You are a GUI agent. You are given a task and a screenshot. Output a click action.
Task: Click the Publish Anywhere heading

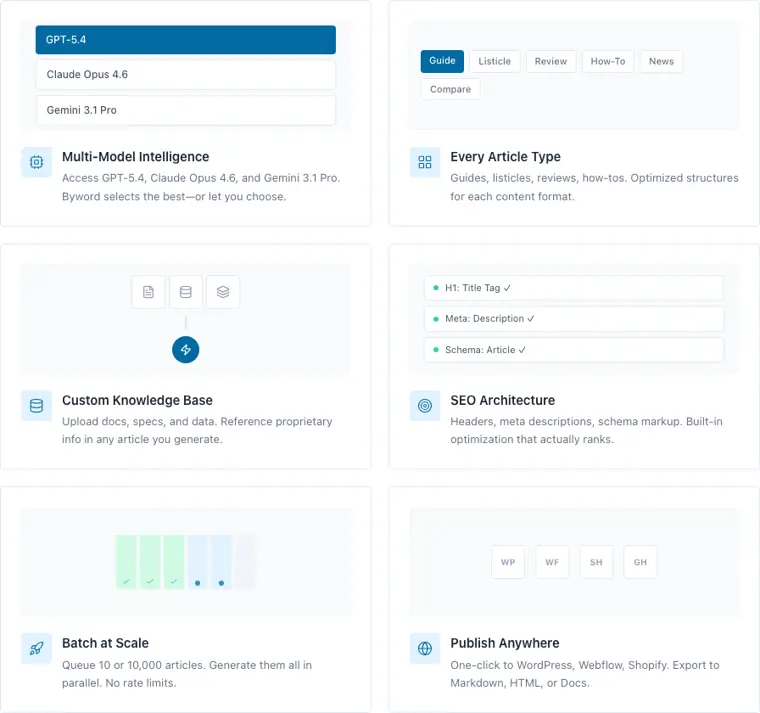click(505, 643)
